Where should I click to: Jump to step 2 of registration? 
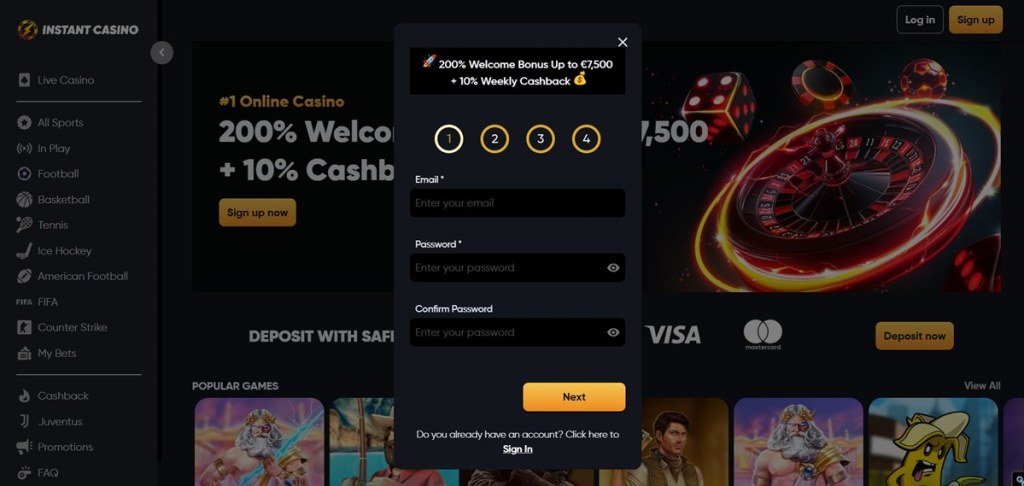click(494, 138)
